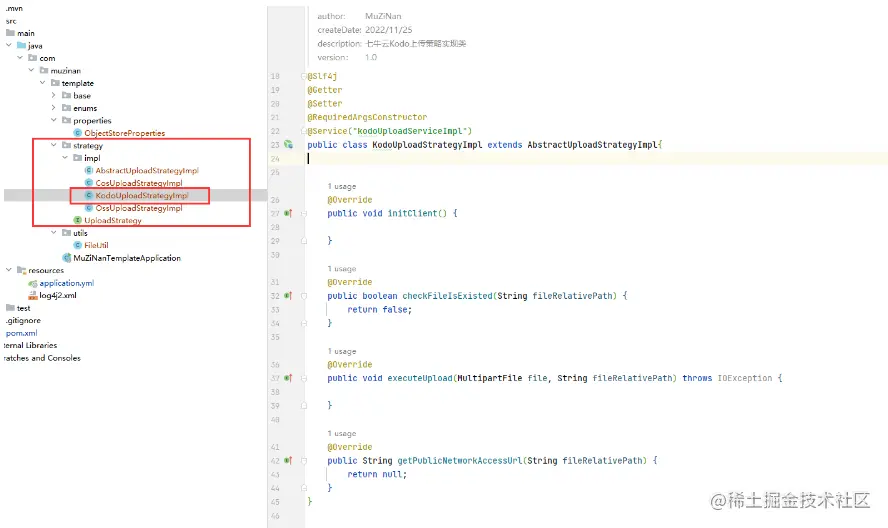Image resolution: width=888 pixels, height=528 pixels.
Task: Click class icon beside OssUploadStrategyImpl
Action: pos(88,208)
